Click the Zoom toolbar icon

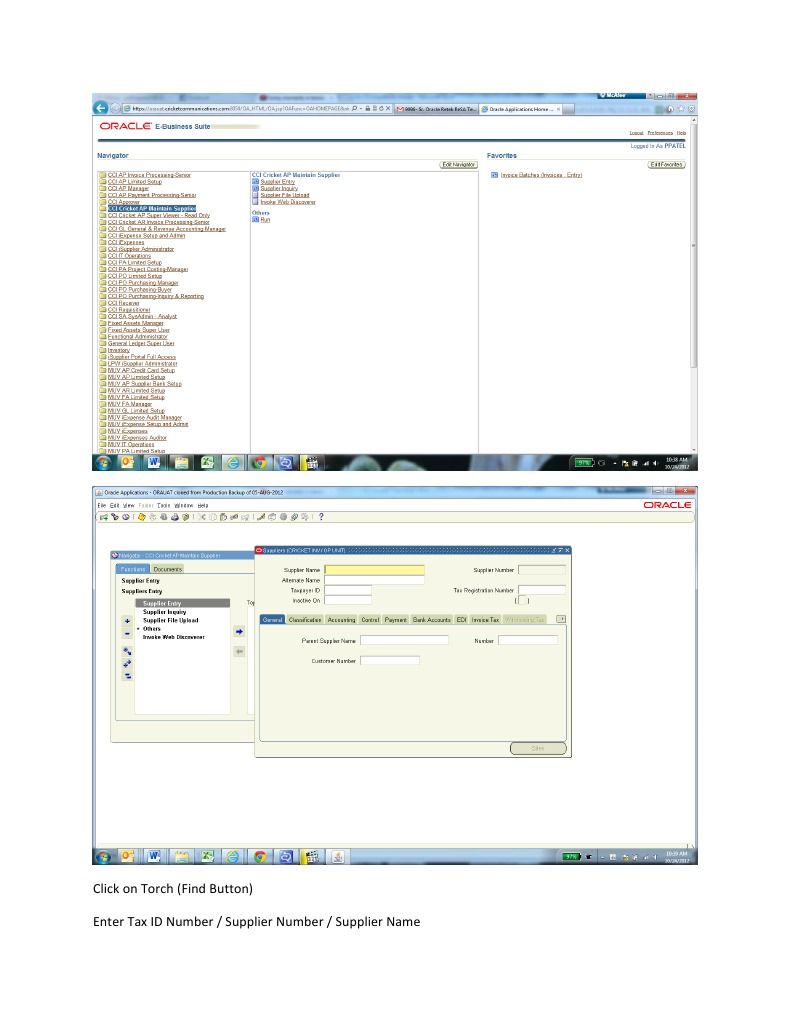pyautogui.click(x=271, y=517)
